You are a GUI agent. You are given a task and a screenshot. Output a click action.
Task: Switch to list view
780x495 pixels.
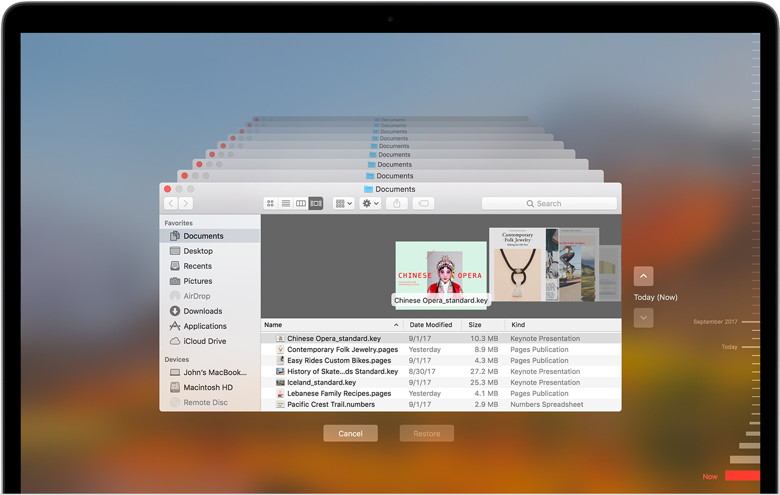(286, 203)
